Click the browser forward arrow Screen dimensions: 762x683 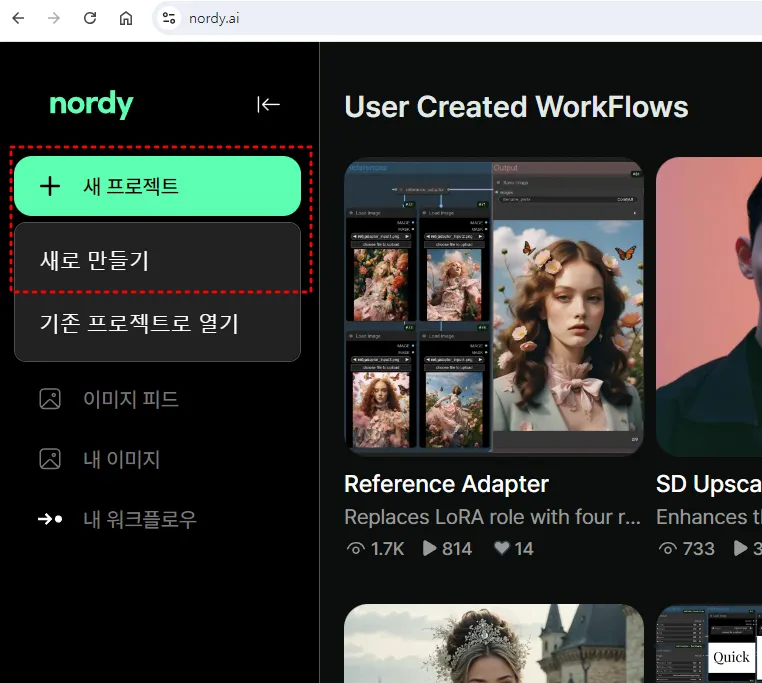(x=54, y=18)
